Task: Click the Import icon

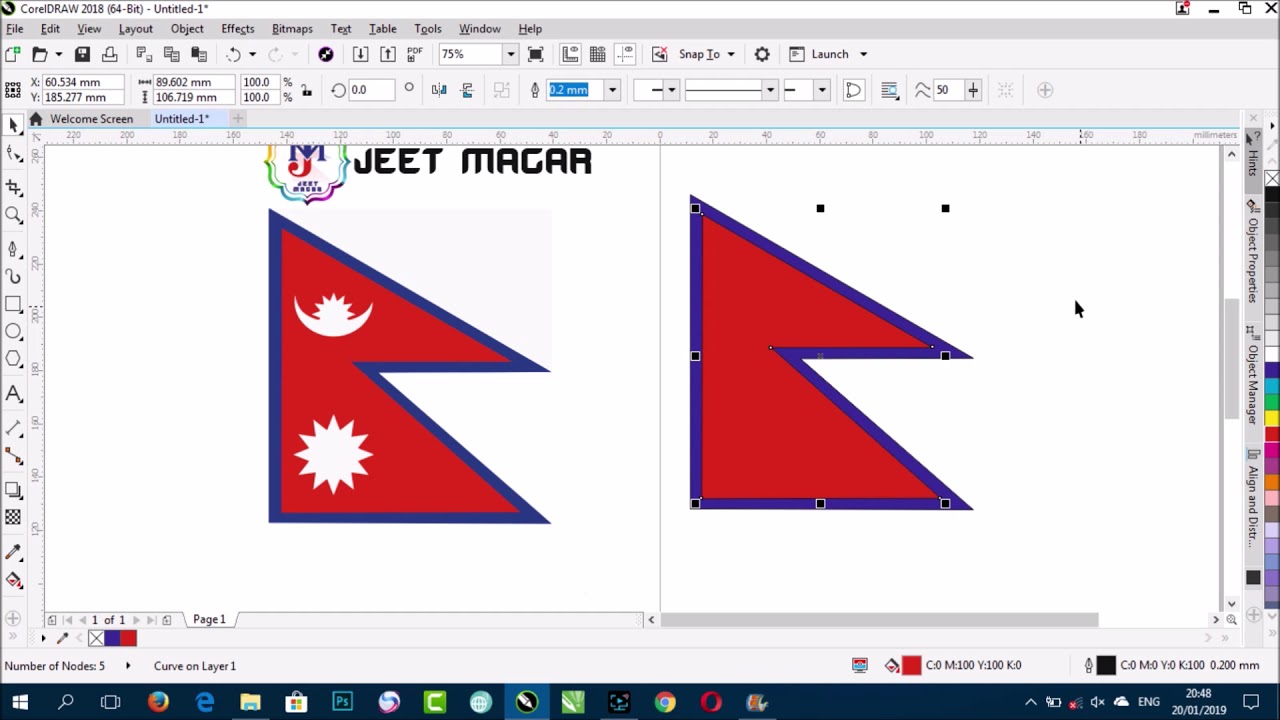Action: (x=361, y=54)
